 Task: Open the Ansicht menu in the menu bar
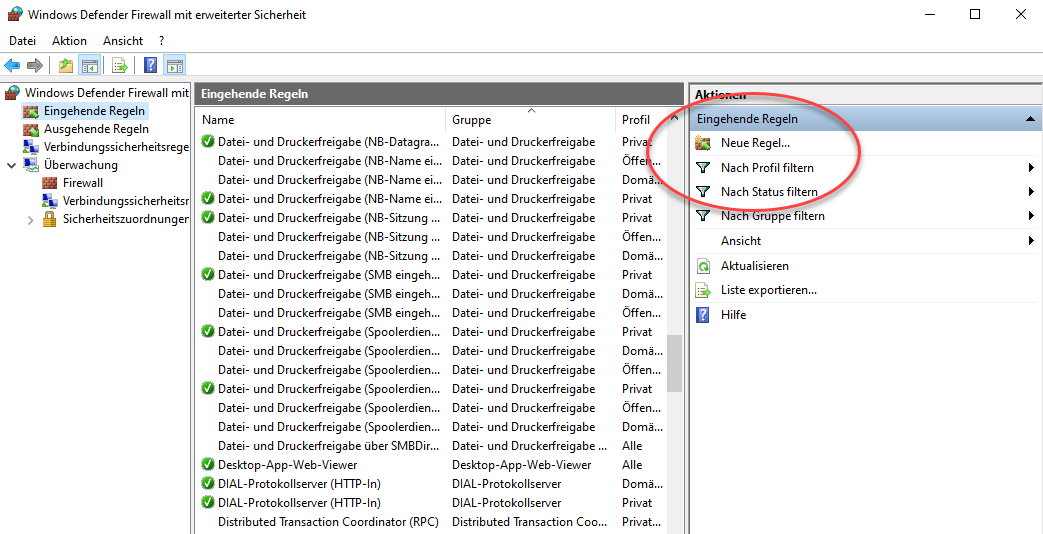point(122,41)
